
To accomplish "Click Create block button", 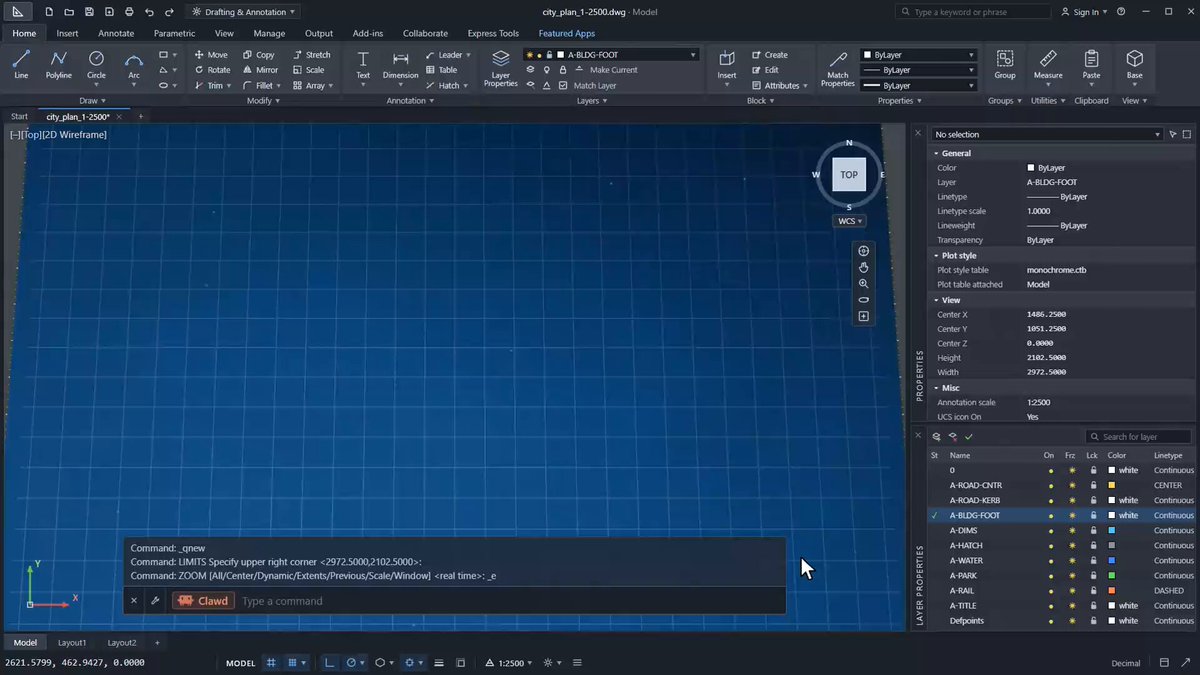I will point(769,55).
